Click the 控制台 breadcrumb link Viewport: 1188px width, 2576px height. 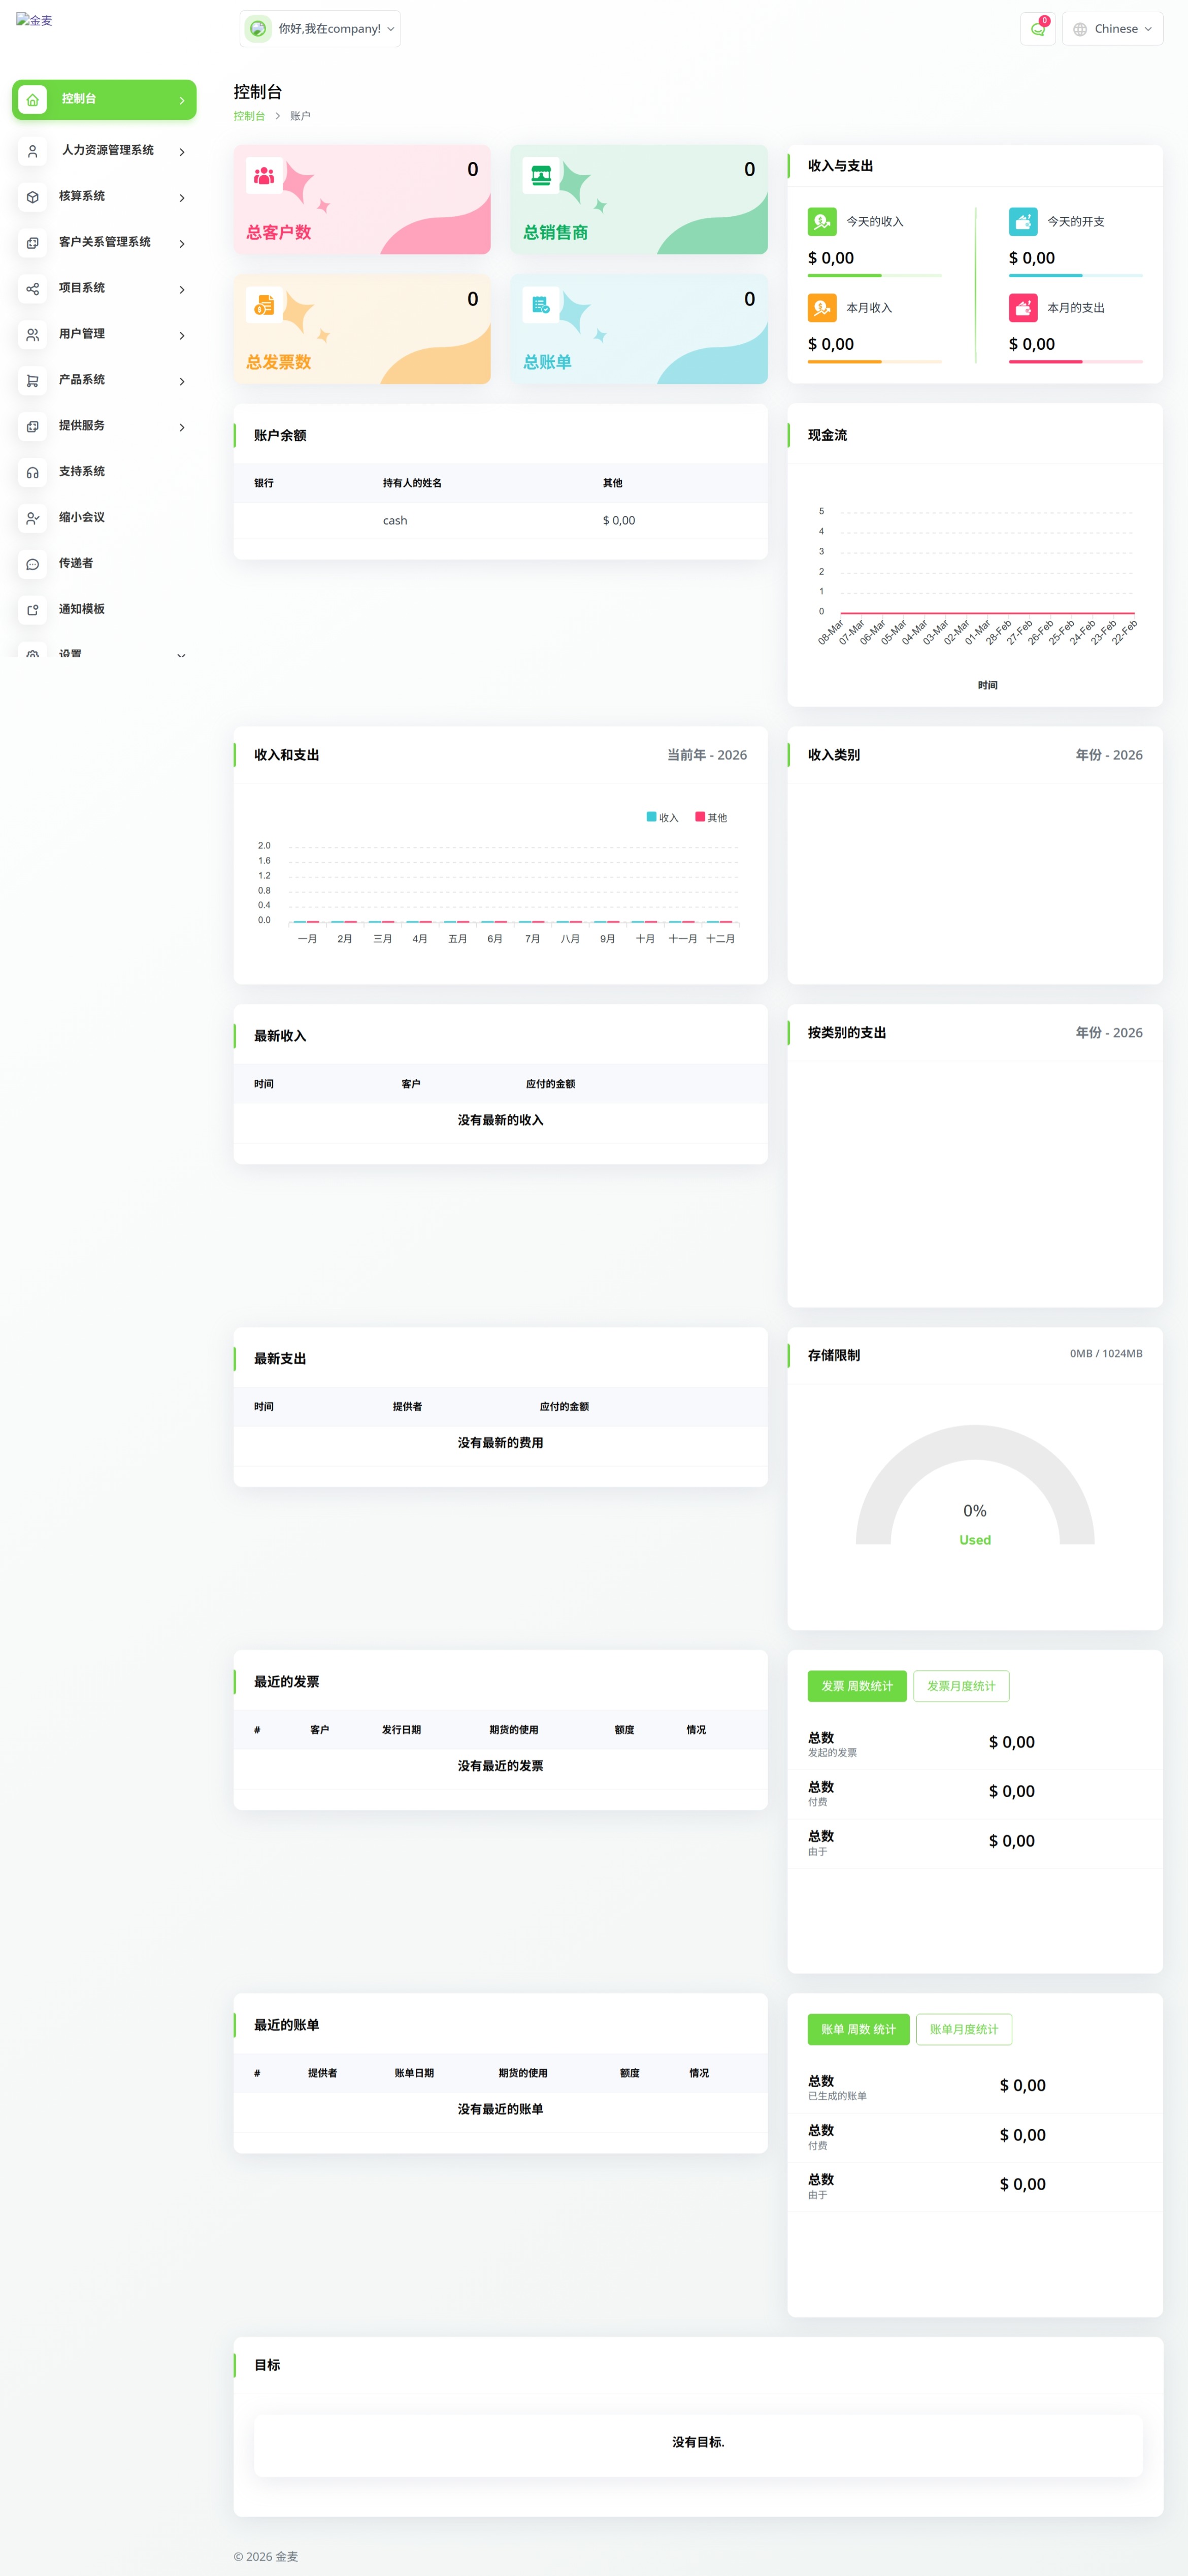click(249, 116)
